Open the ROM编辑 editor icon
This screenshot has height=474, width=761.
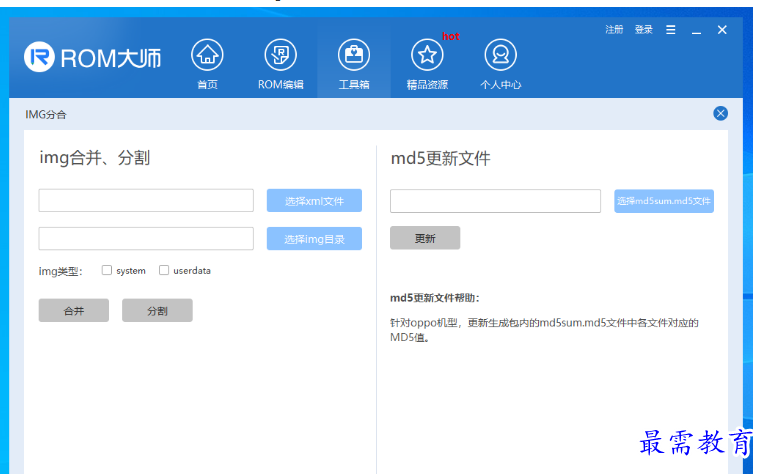pyautogui.click(x=281, y=55)
